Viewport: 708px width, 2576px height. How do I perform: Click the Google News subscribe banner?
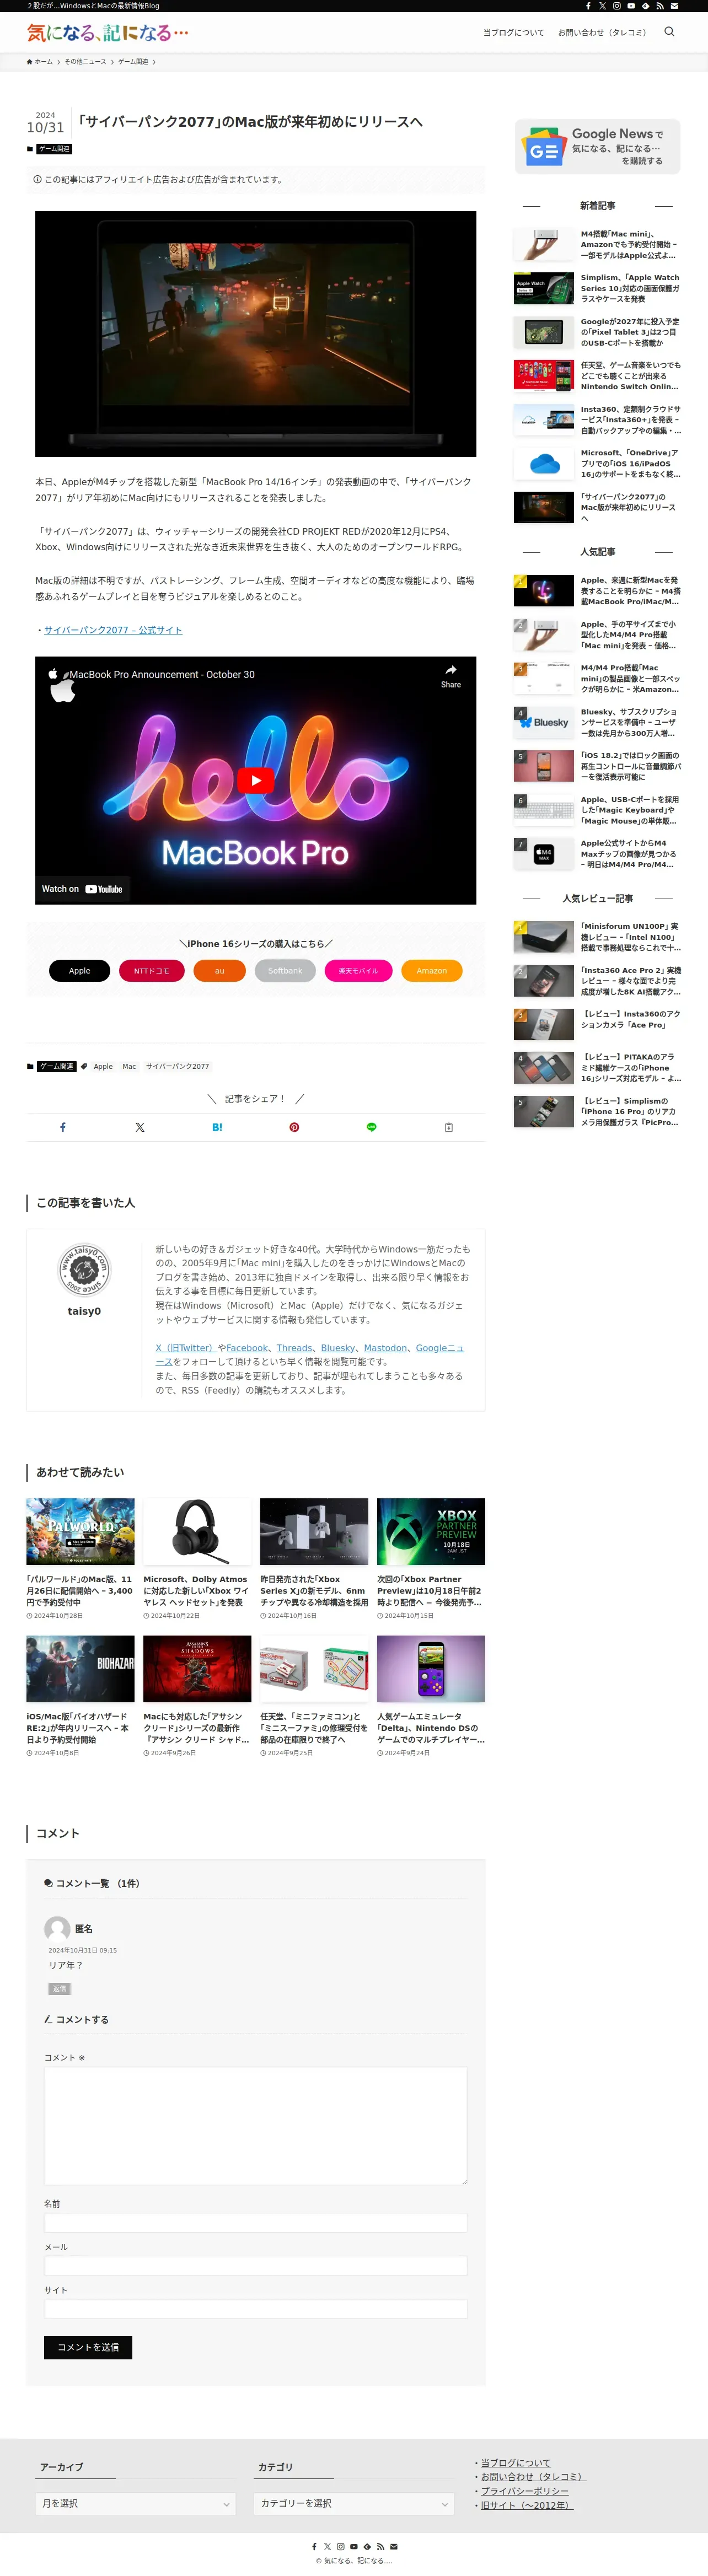point(598,147)
